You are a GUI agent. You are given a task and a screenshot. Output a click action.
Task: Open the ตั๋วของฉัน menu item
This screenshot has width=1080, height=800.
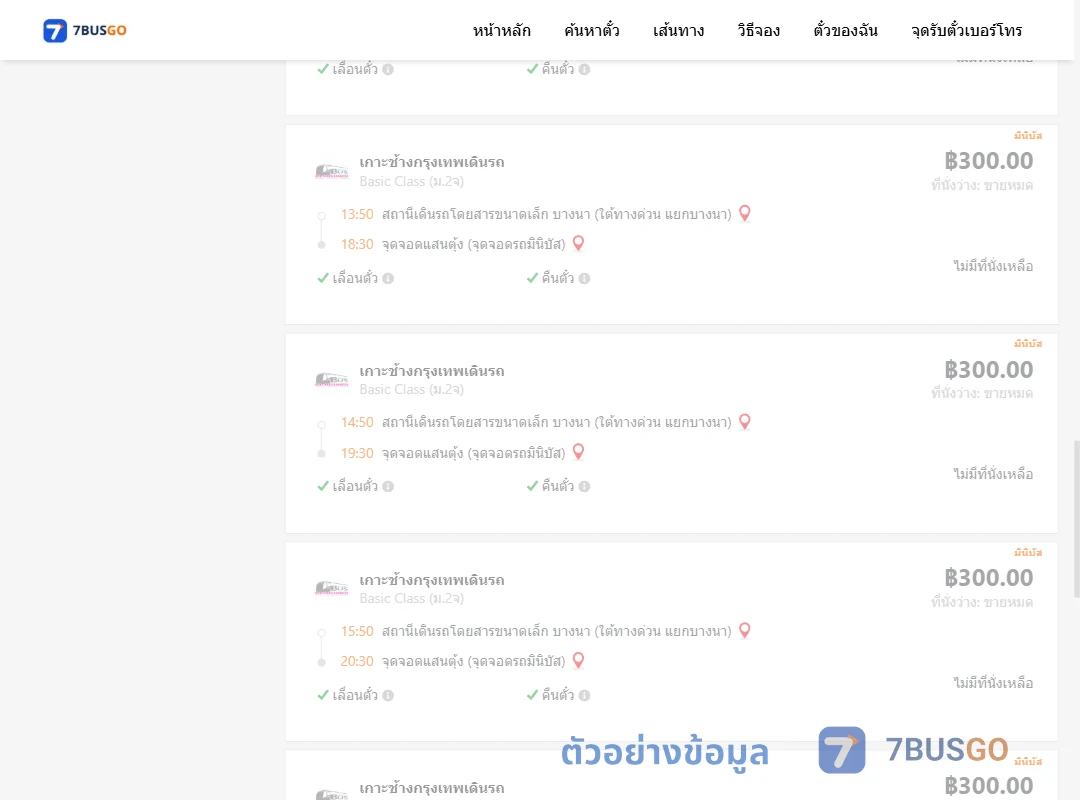845,30
